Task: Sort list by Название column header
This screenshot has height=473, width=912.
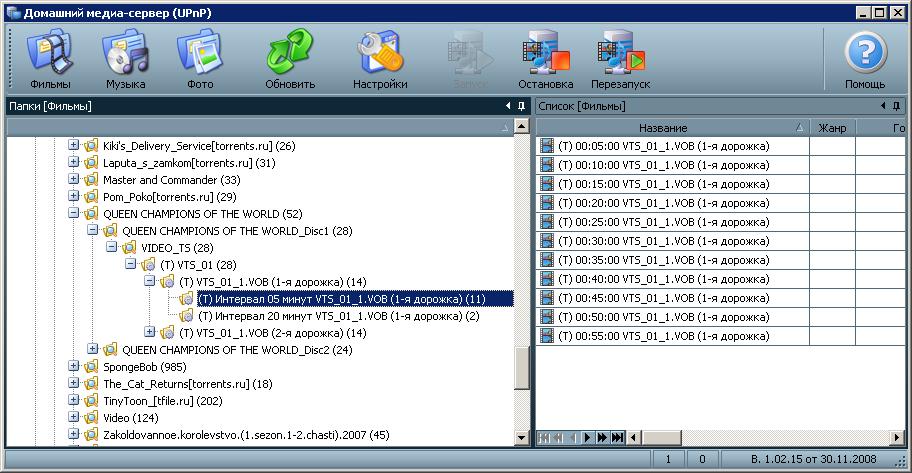Action: [x=672, y=127]
